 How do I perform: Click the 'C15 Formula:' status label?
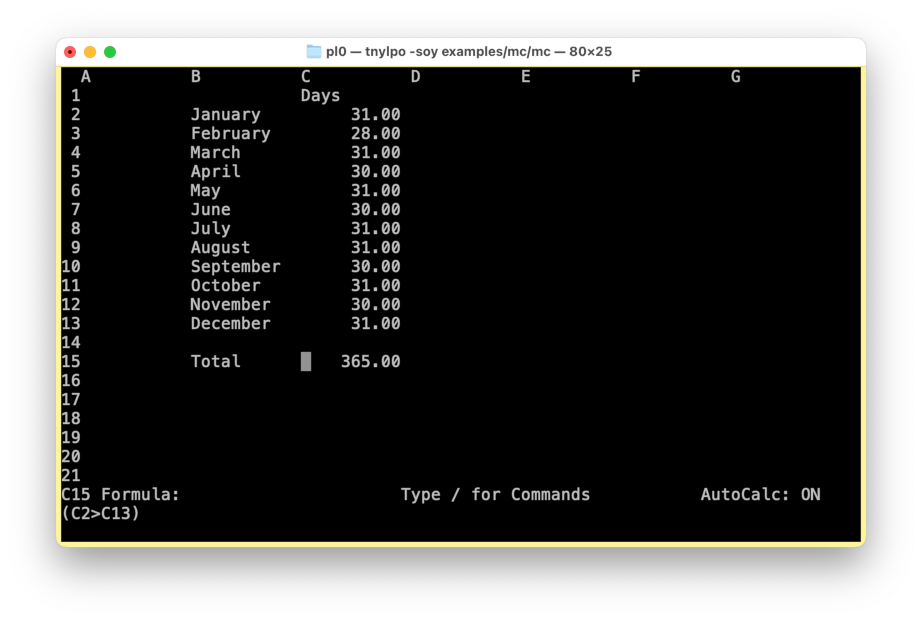[x=121, y=495]
